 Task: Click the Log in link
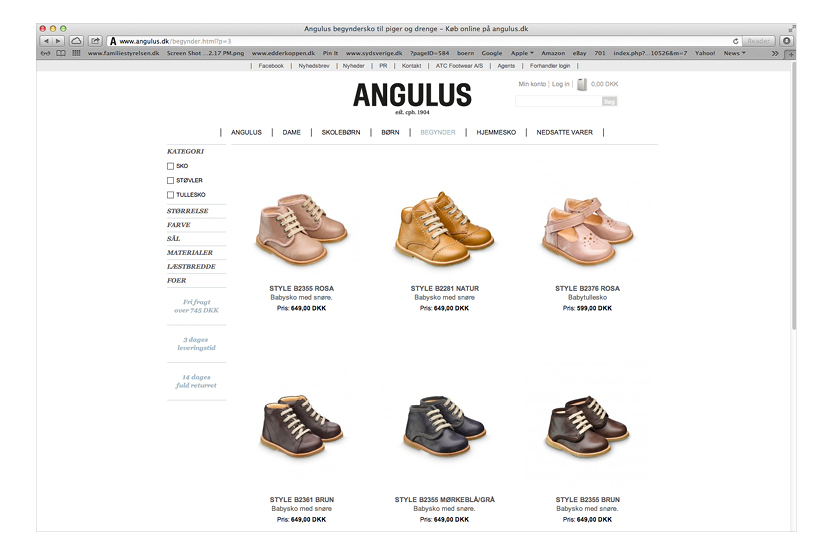pos(560,84)
